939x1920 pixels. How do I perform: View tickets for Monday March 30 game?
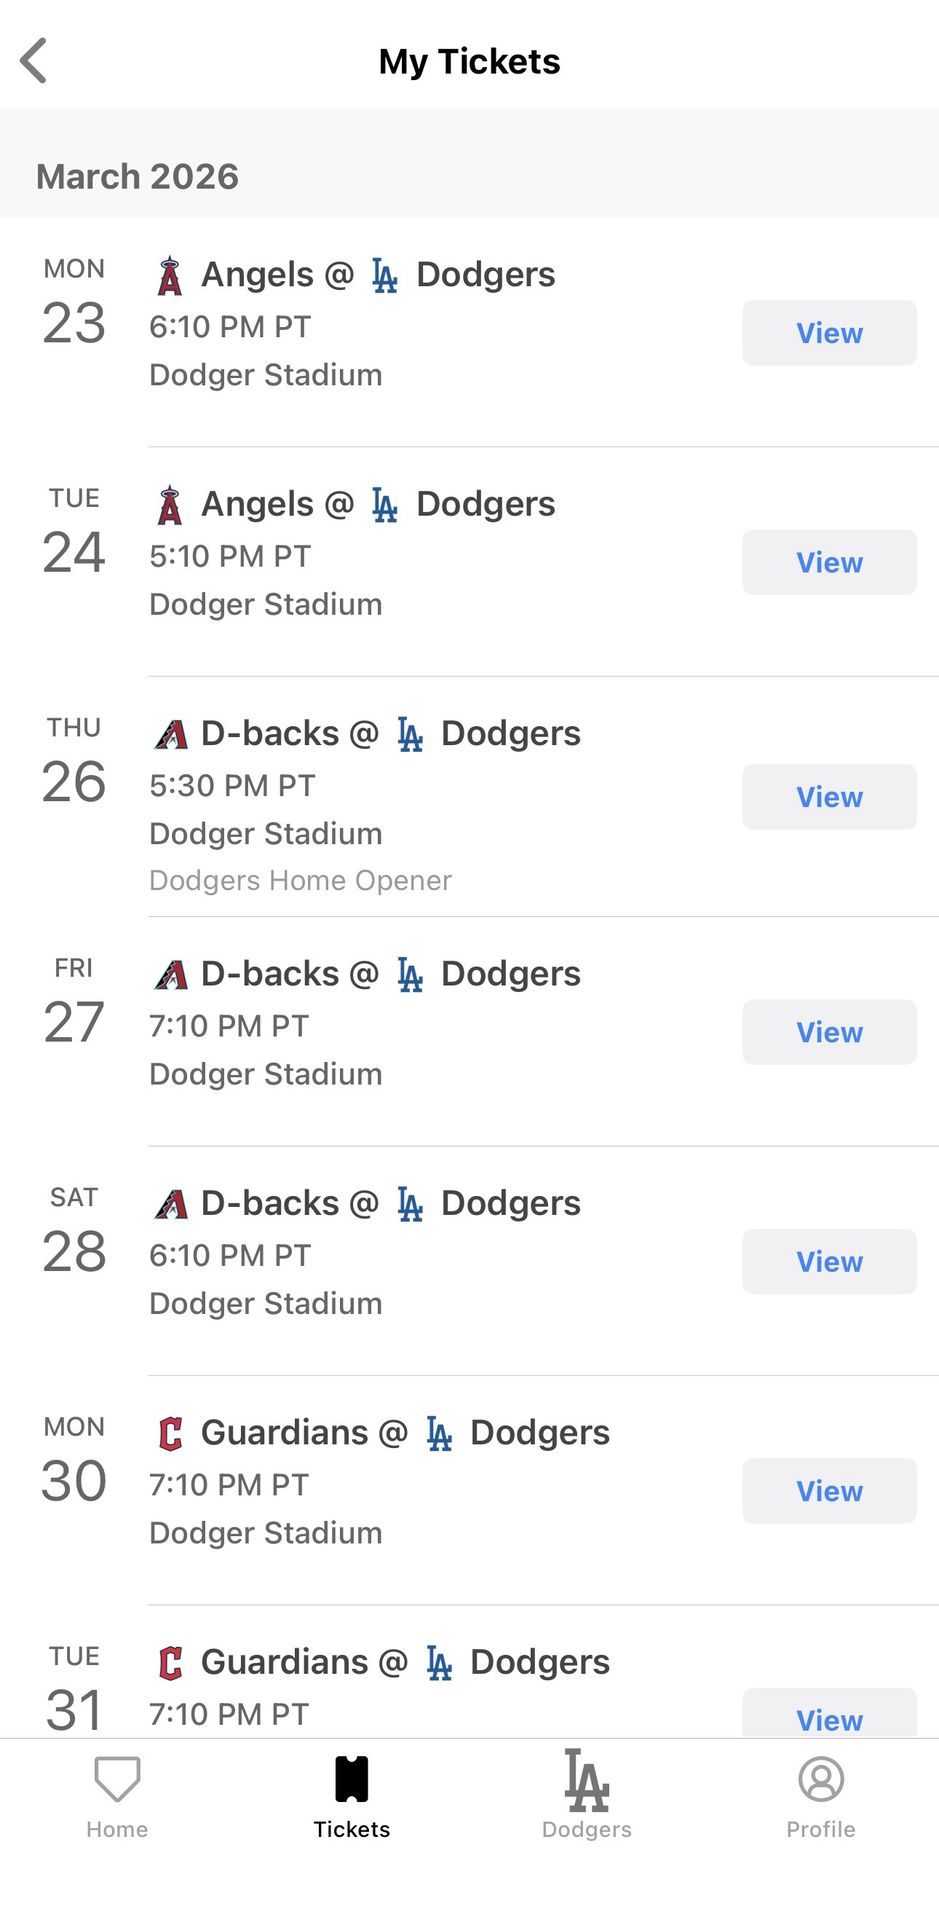829,1491
